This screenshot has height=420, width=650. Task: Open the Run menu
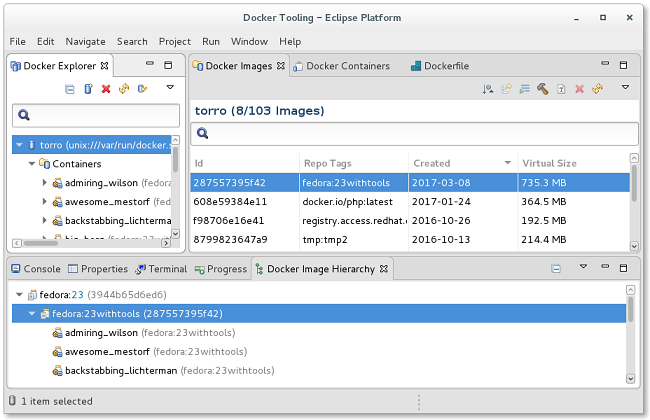211,41
